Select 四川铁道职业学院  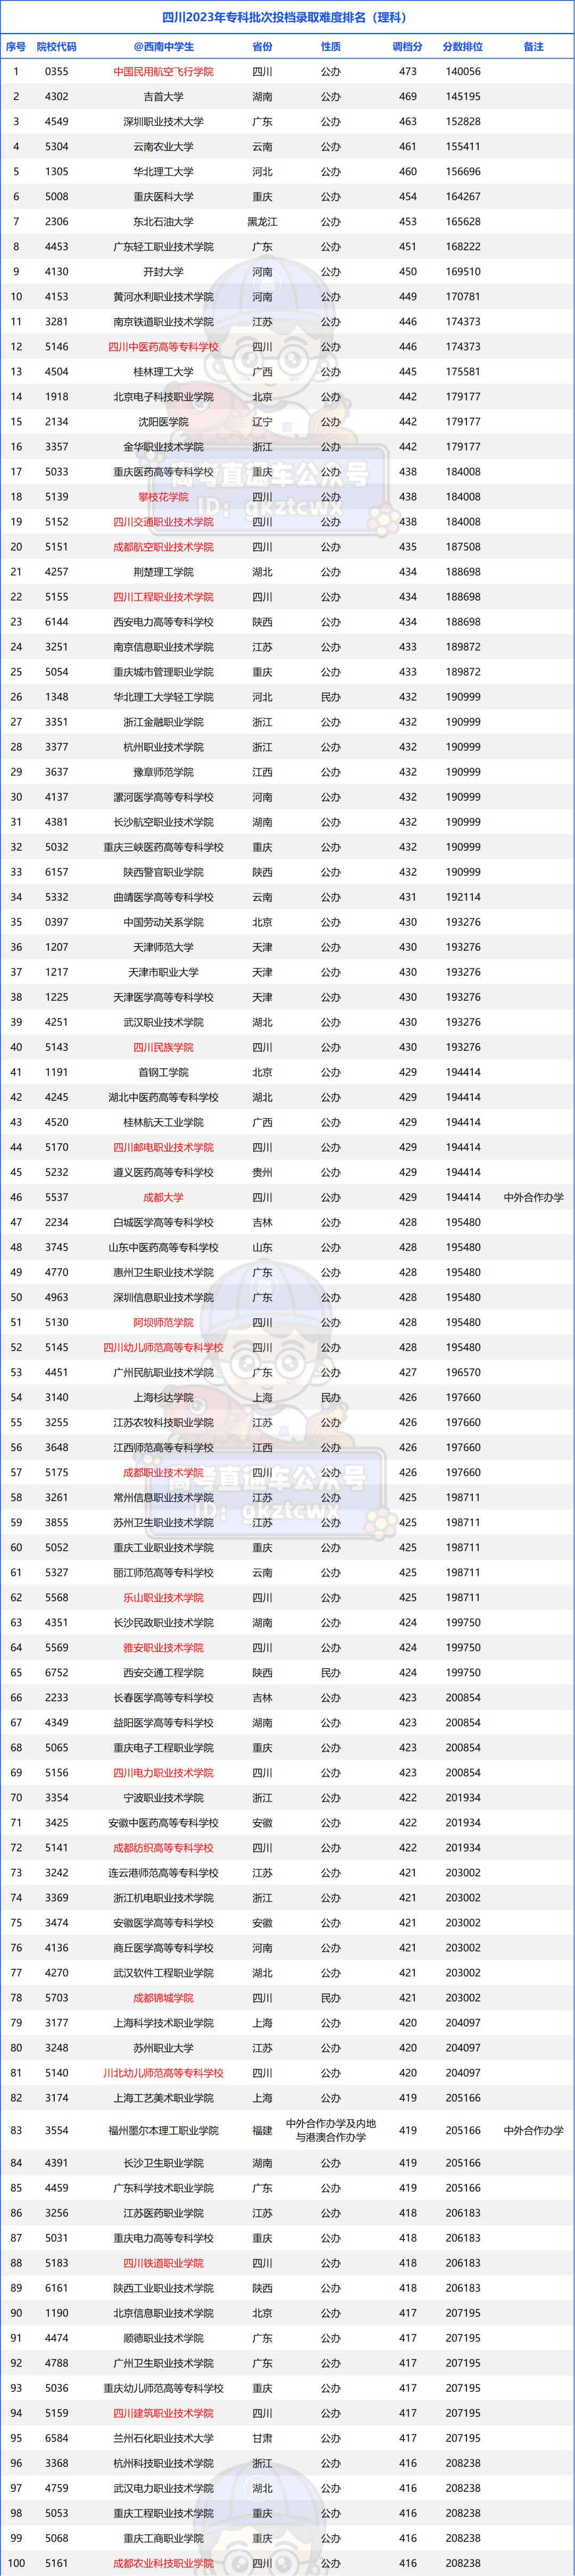point(163,2263)
